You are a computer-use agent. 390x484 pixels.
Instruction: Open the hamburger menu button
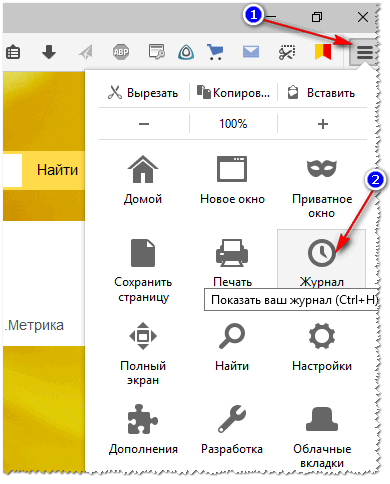(x=364, y=52)
